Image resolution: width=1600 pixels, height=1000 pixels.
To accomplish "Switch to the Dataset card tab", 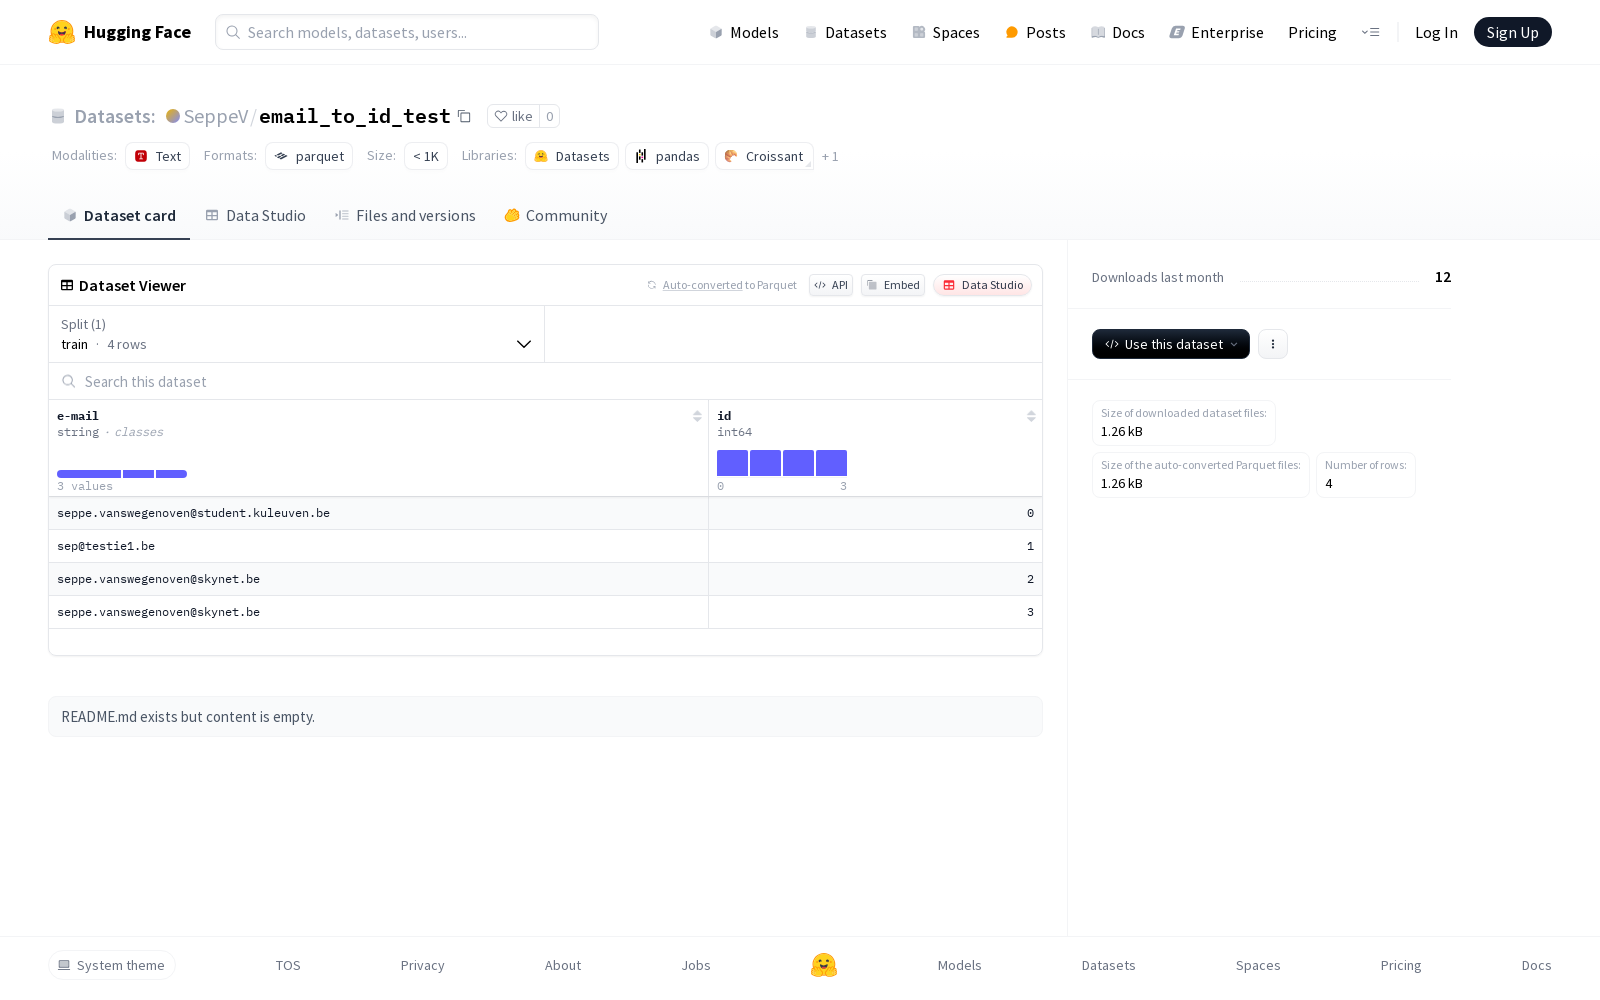I will 119,216.
